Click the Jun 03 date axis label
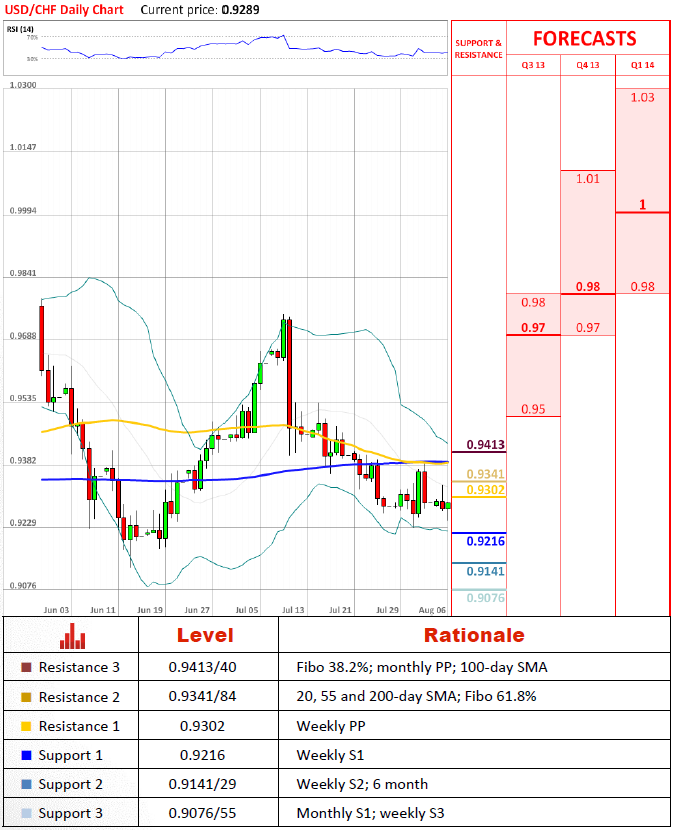 coord(56,610)
